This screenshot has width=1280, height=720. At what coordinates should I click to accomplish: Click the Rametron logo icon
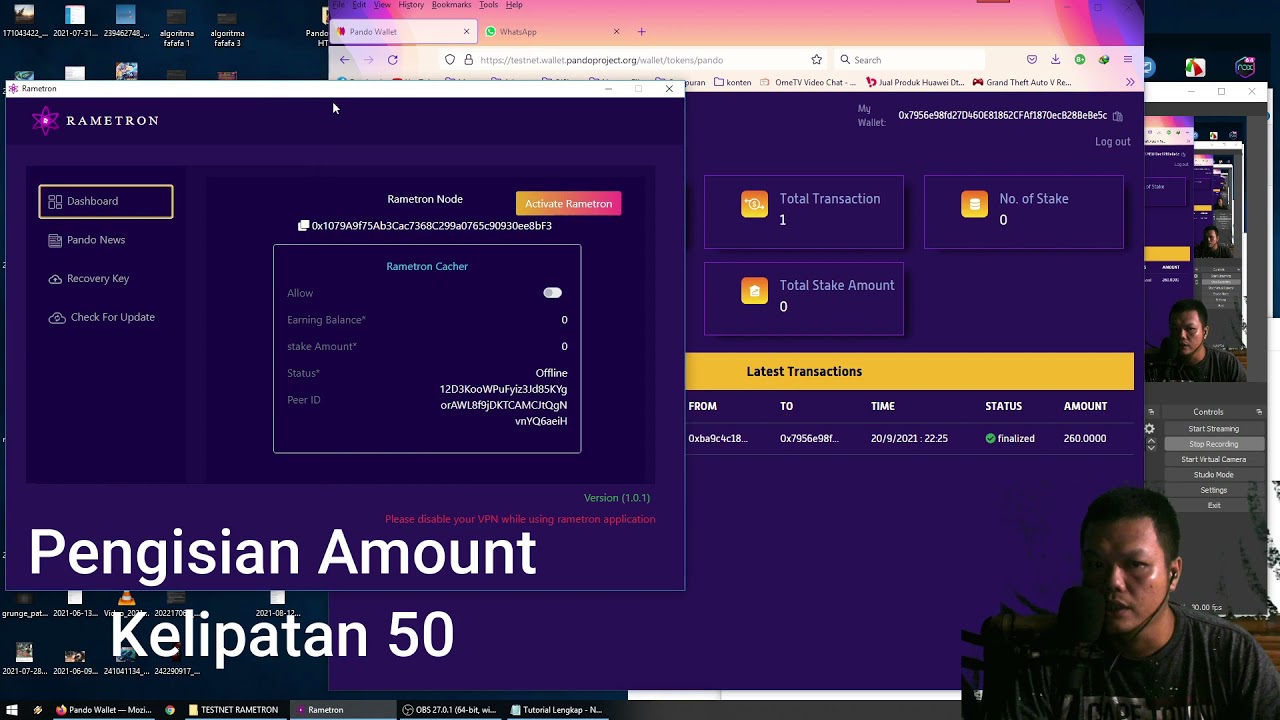click(x=45, y=120)
